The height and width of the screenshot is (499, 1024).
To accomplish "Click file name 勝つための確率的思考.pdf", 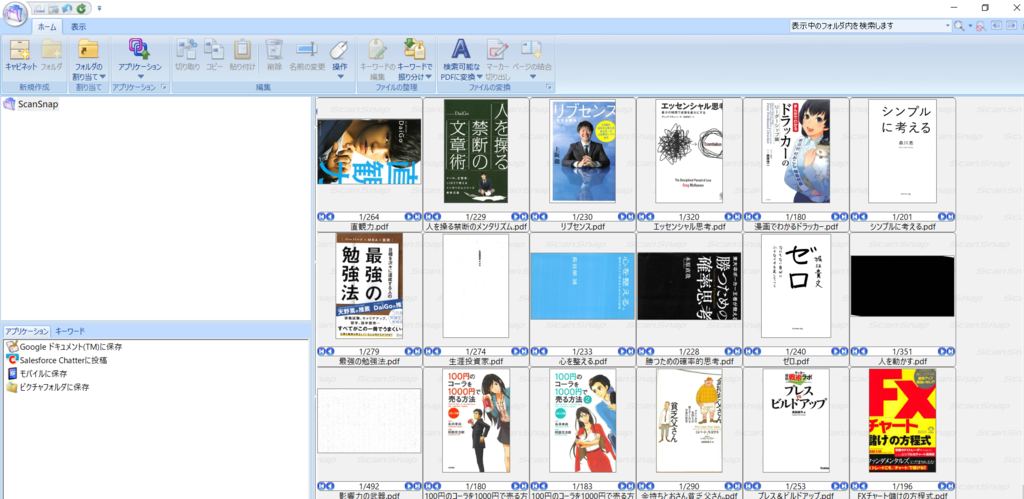I will coord(689,361).
